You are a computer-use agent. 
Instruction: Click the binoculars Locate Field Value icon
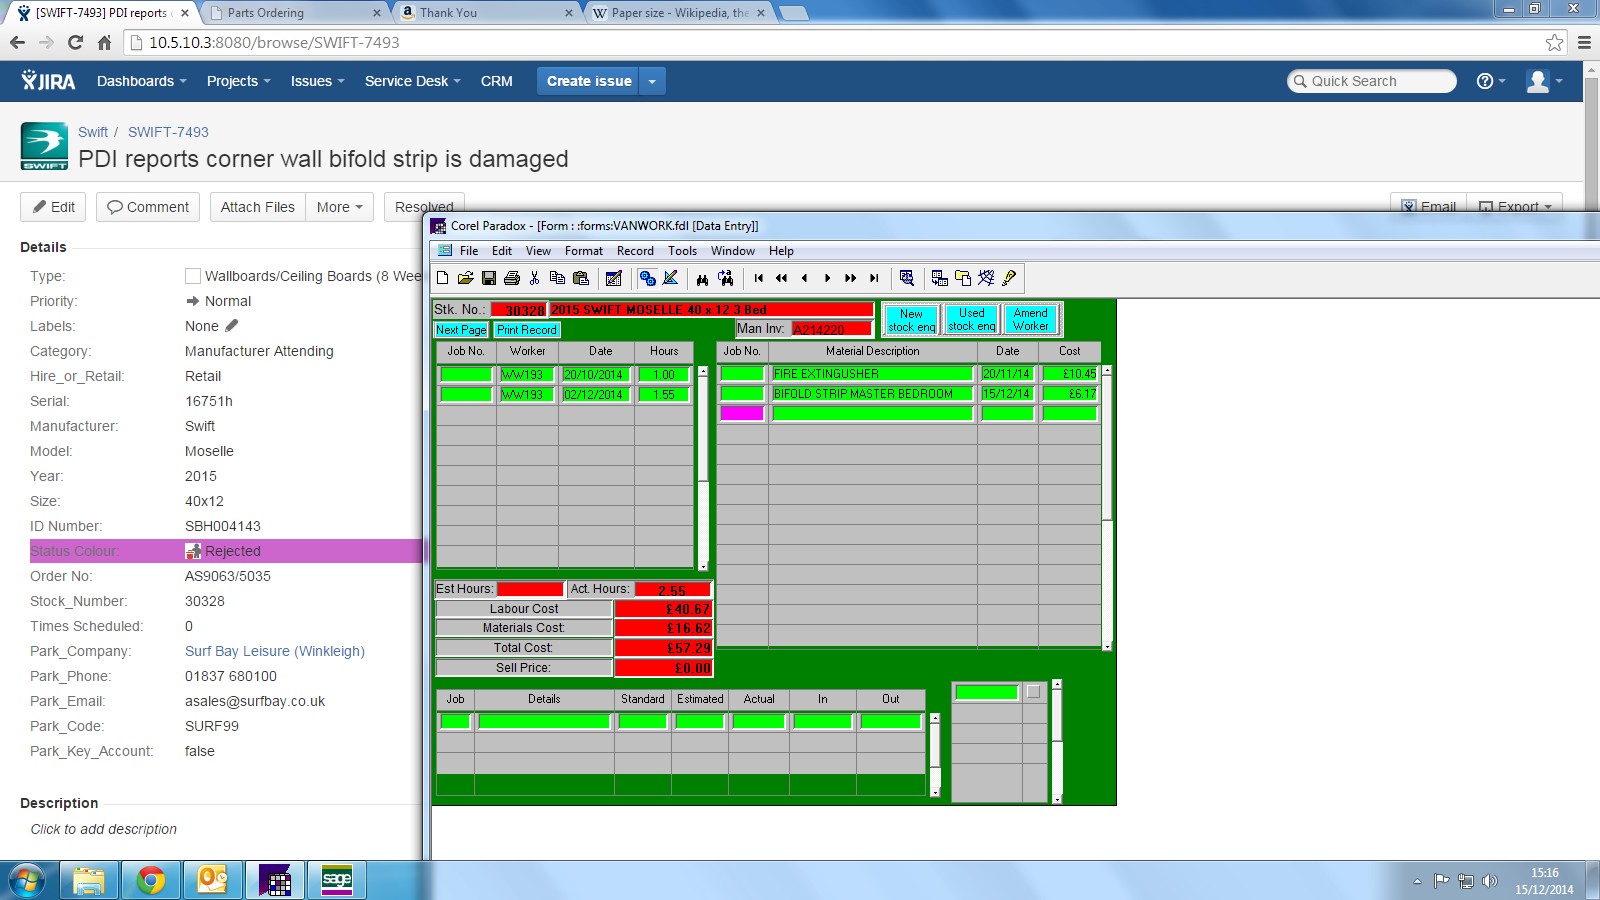tap(702, 278)
